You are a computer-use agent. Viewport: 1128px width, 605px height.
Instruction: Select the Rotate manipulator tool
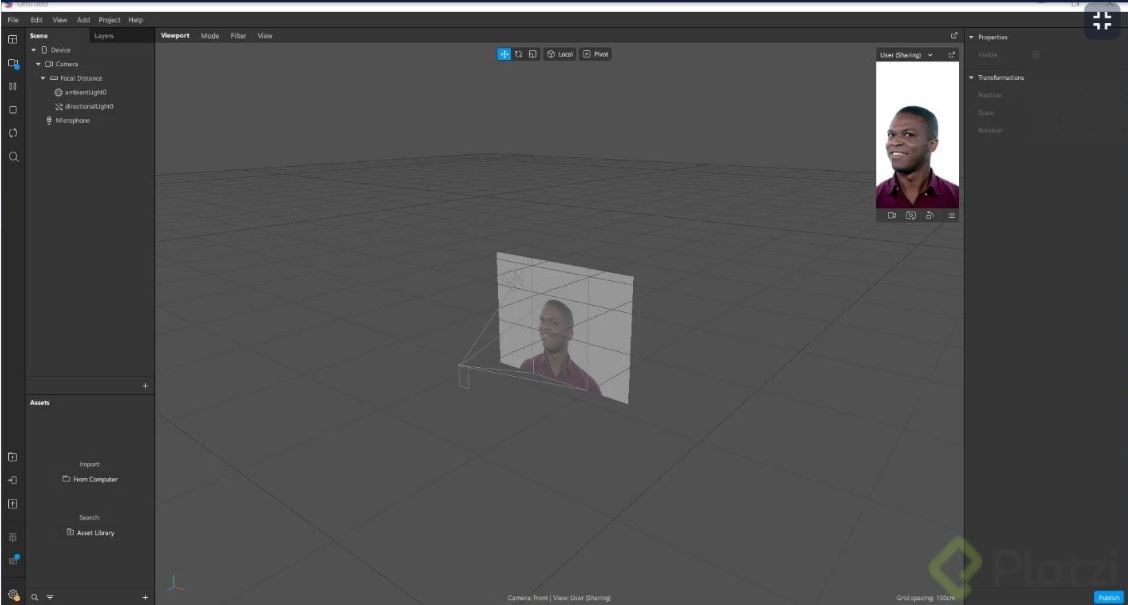(518, 54)
